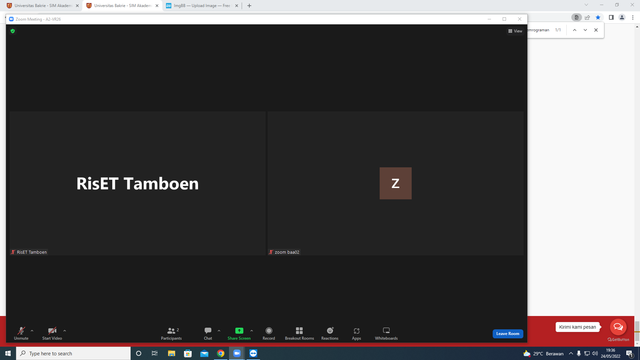Show hidden system tray icons
Viewport: 640px width, 360px height.
pyautogui.click(x=571, y=353)
